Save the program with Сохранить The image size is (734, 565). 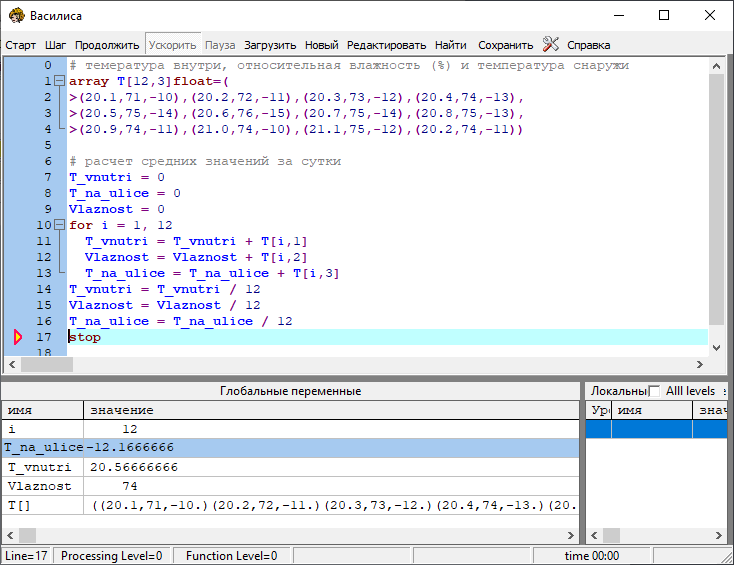pos(505,45)
